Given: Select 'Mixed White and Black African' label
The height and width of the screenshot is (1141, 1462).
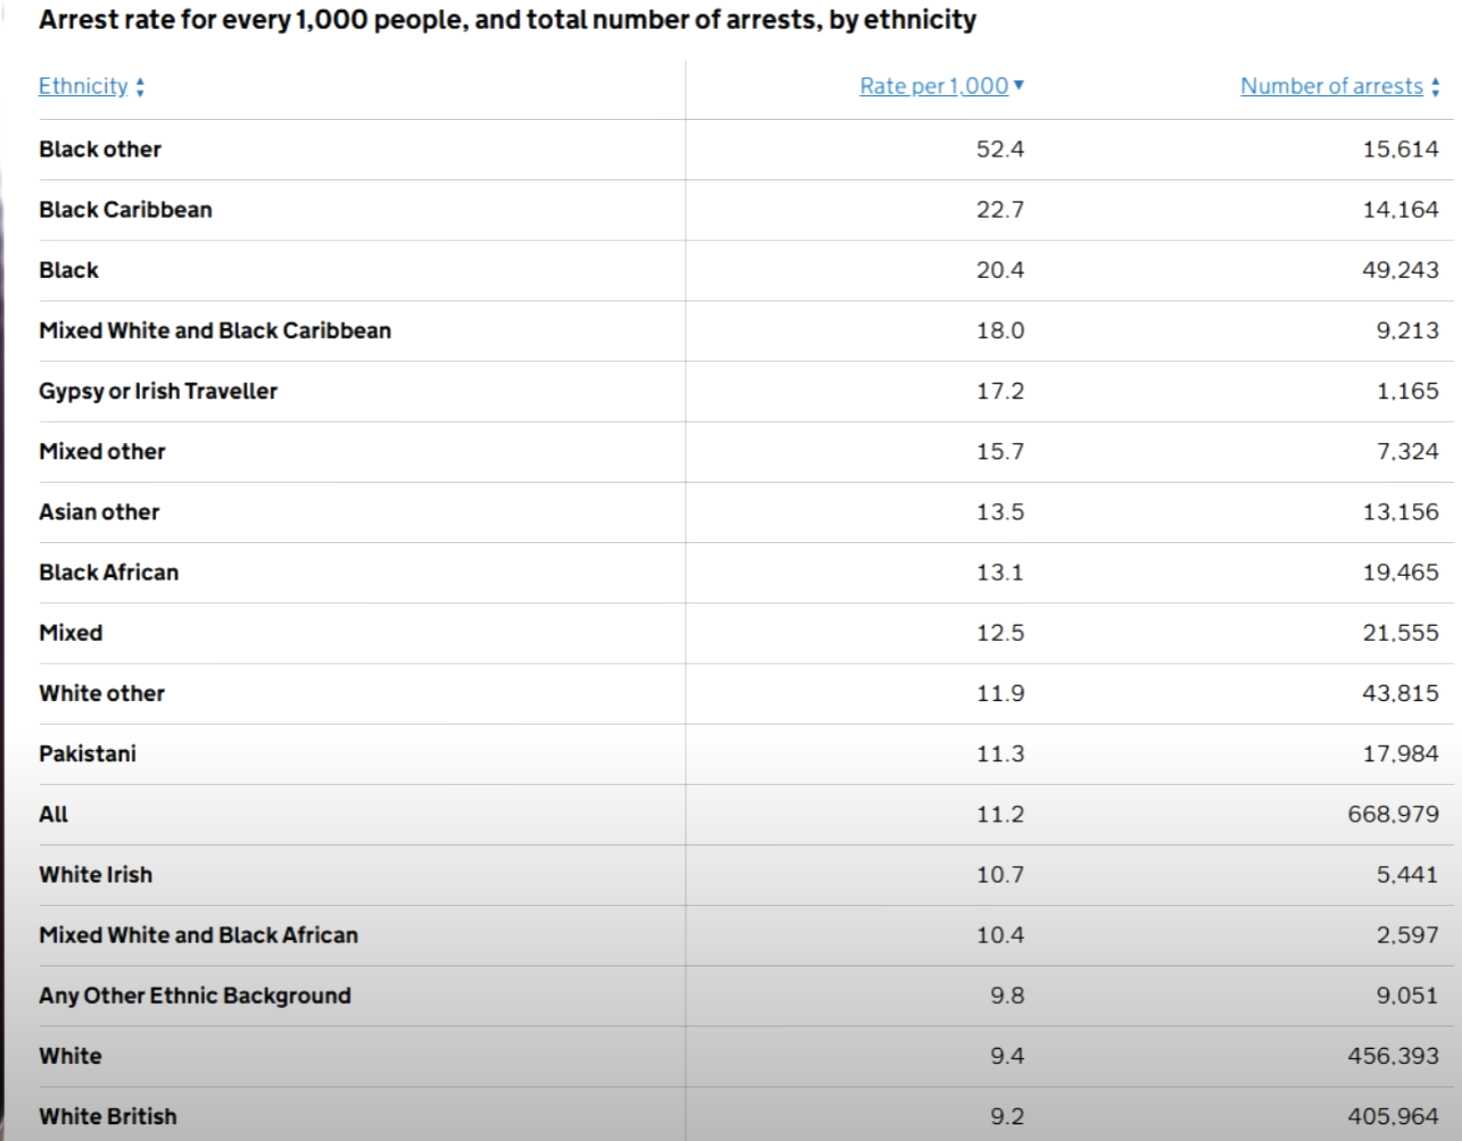Looking at the screenshot, I should [199, 936].
